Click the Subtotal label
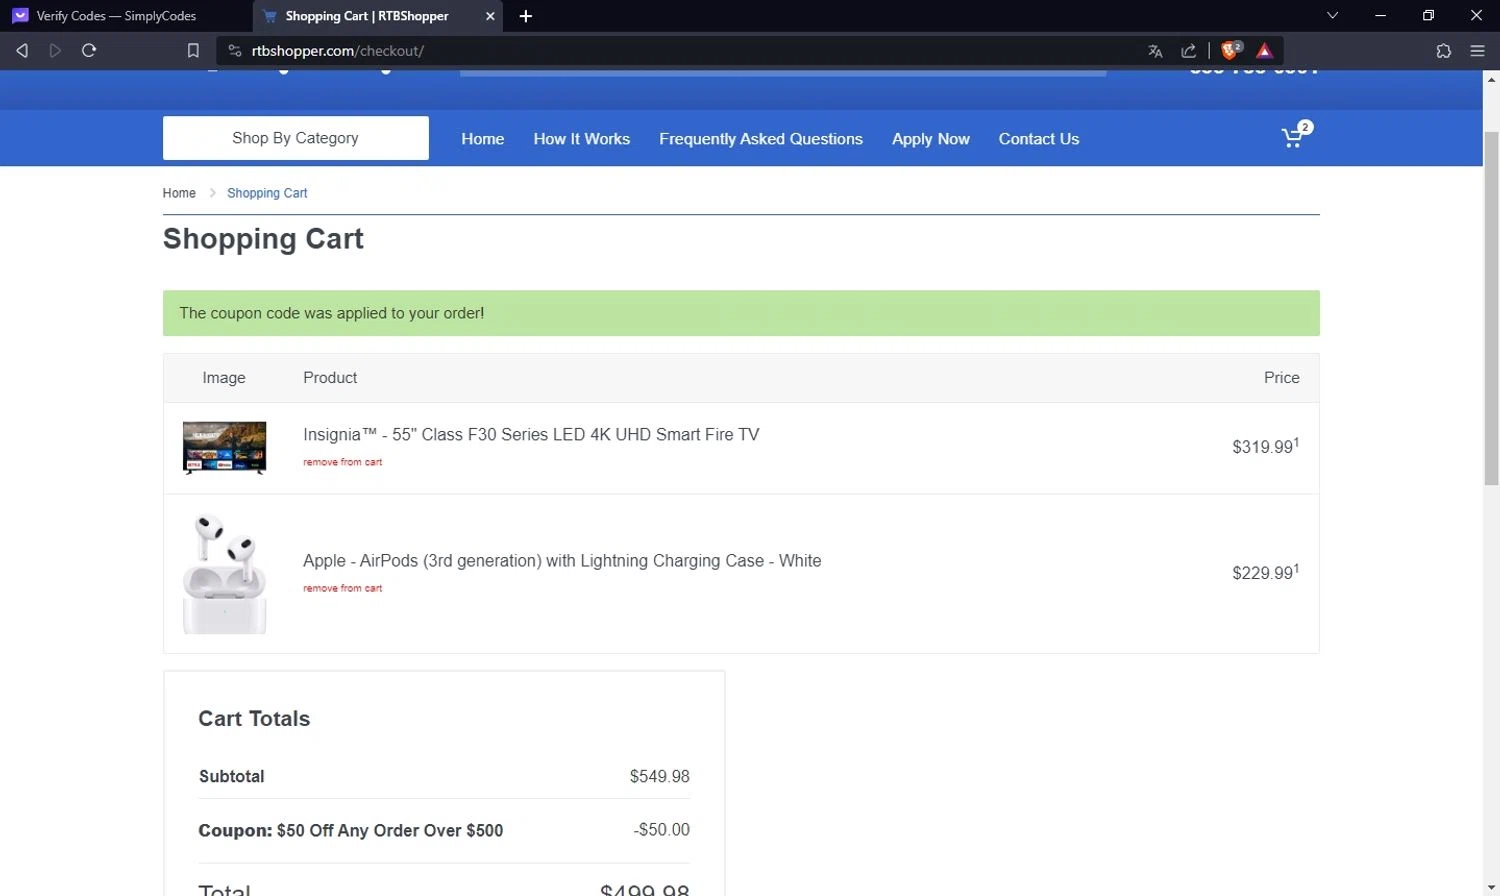Screen dimensions: 1500x896 (x=231, y=776)
